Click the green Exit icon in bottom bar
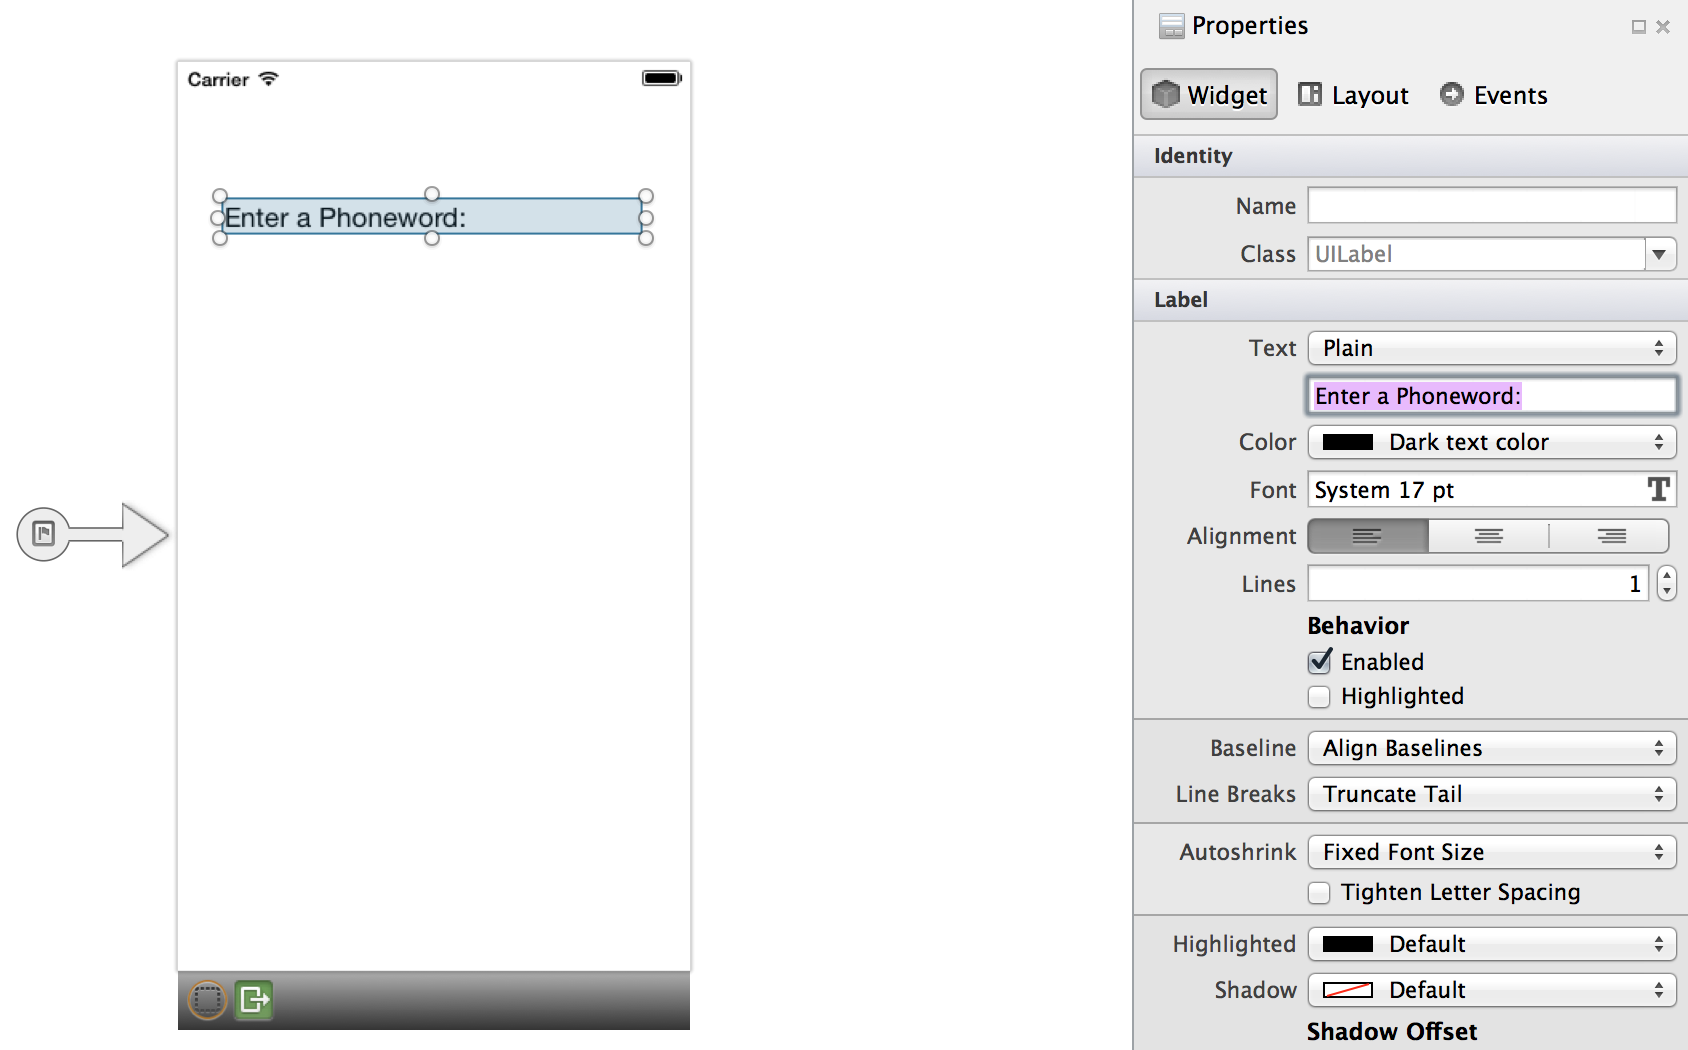 pyautogui.click(x=254, y=999)
